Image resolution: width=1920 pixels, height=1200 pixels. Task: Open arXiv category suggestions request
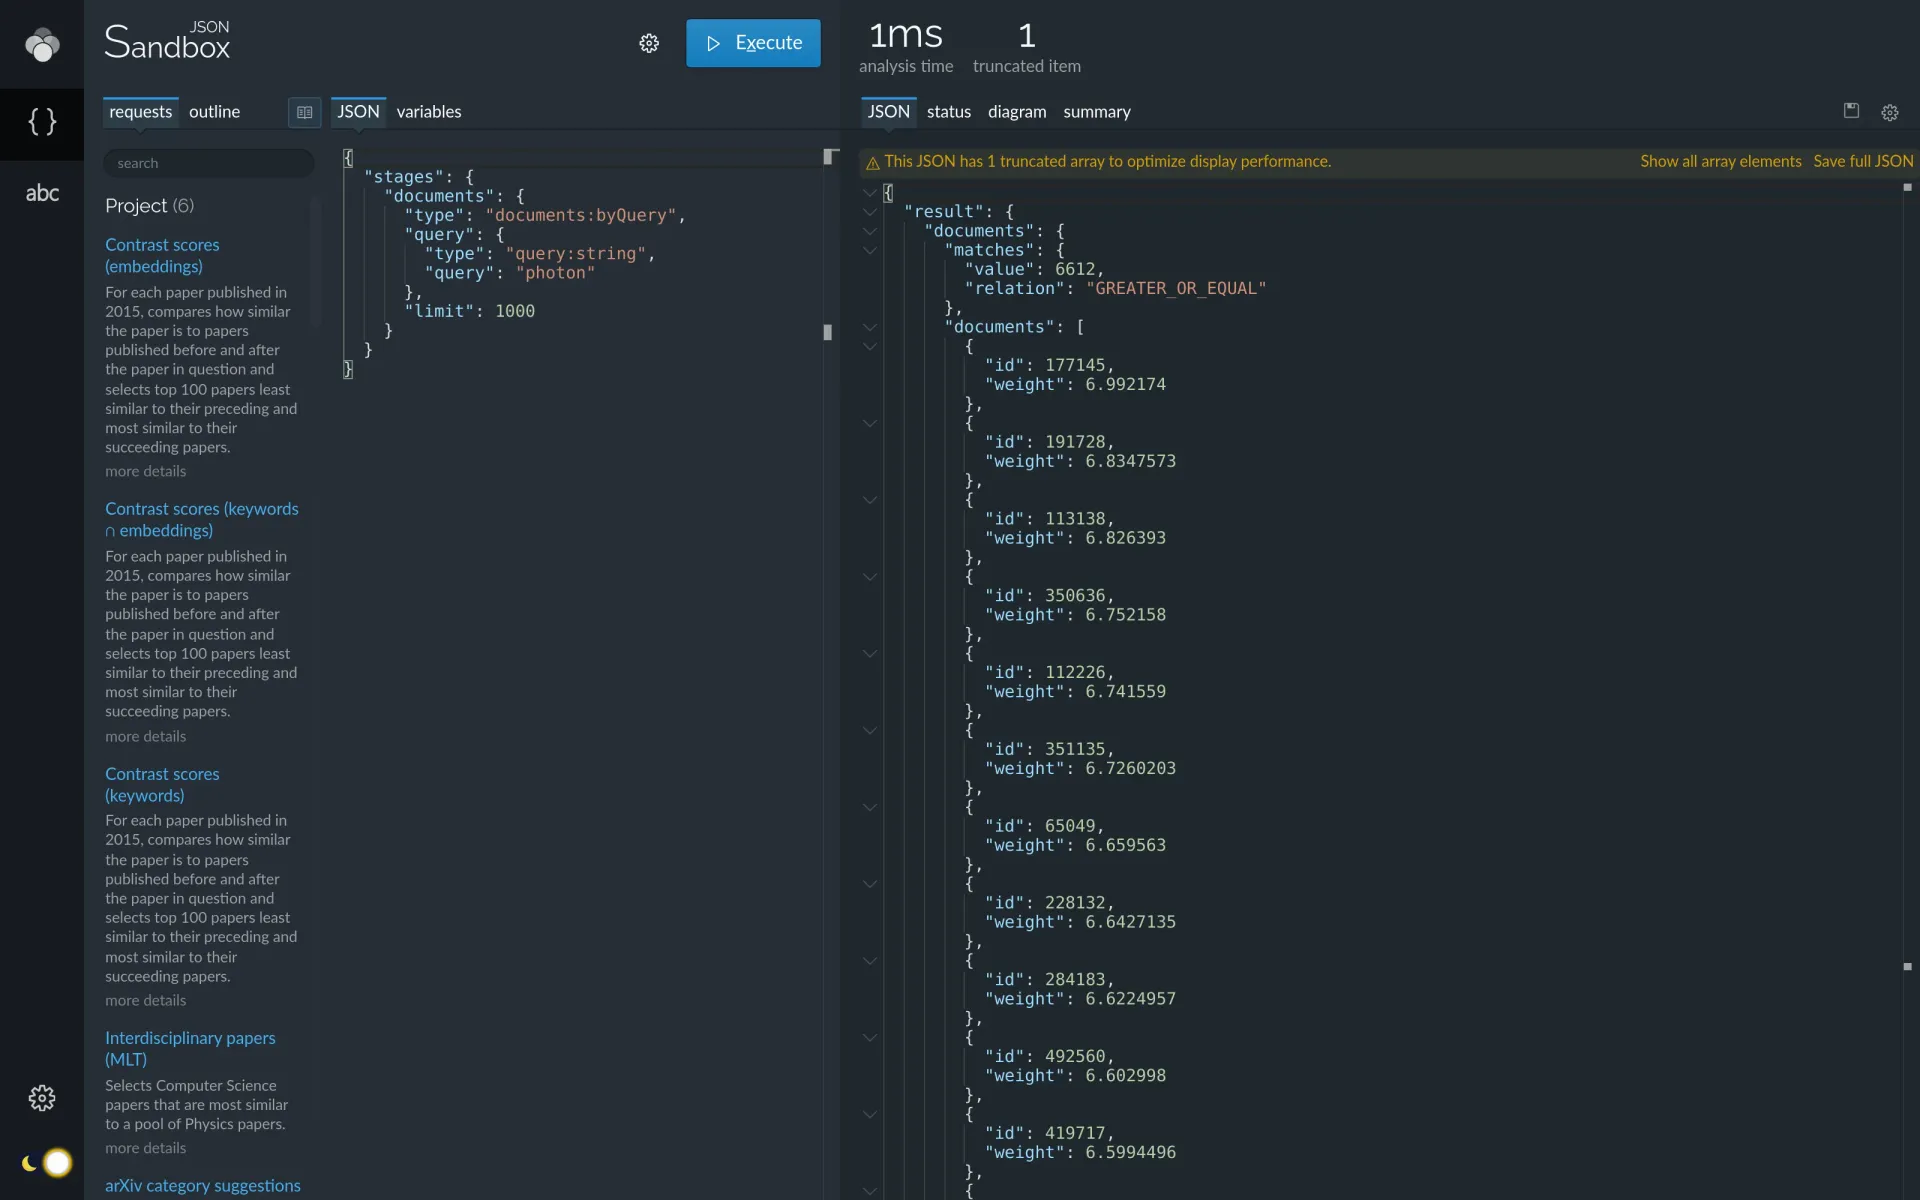click(203, 1186)
